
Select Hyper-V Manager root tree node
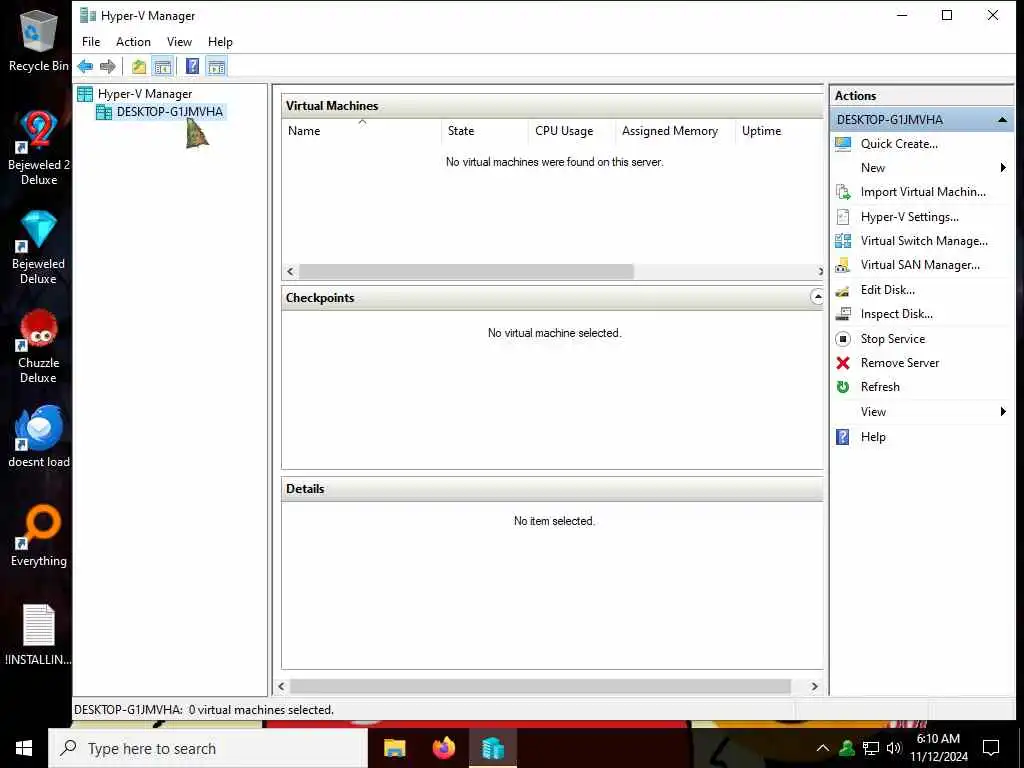(144, 94)
